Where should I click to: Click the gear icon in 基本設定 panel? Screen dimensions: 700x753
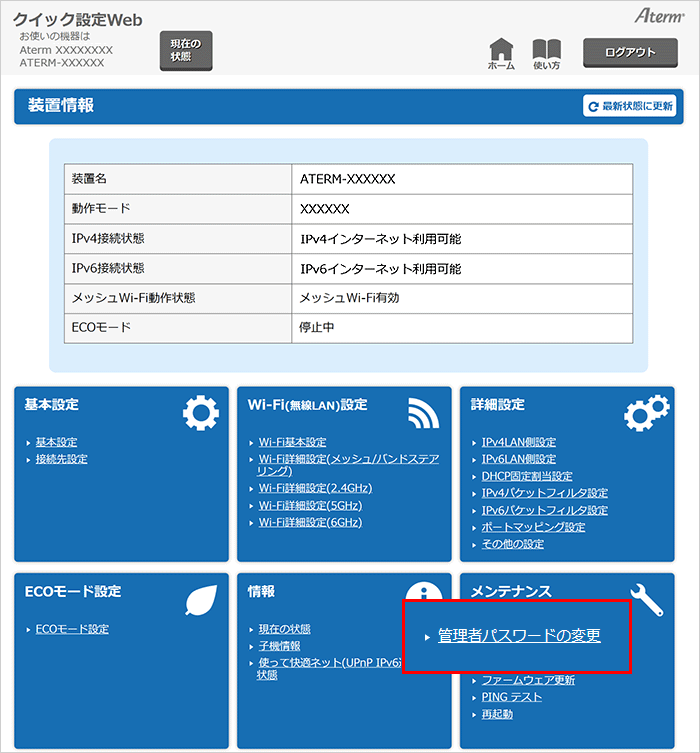click(x=200, y=412)
